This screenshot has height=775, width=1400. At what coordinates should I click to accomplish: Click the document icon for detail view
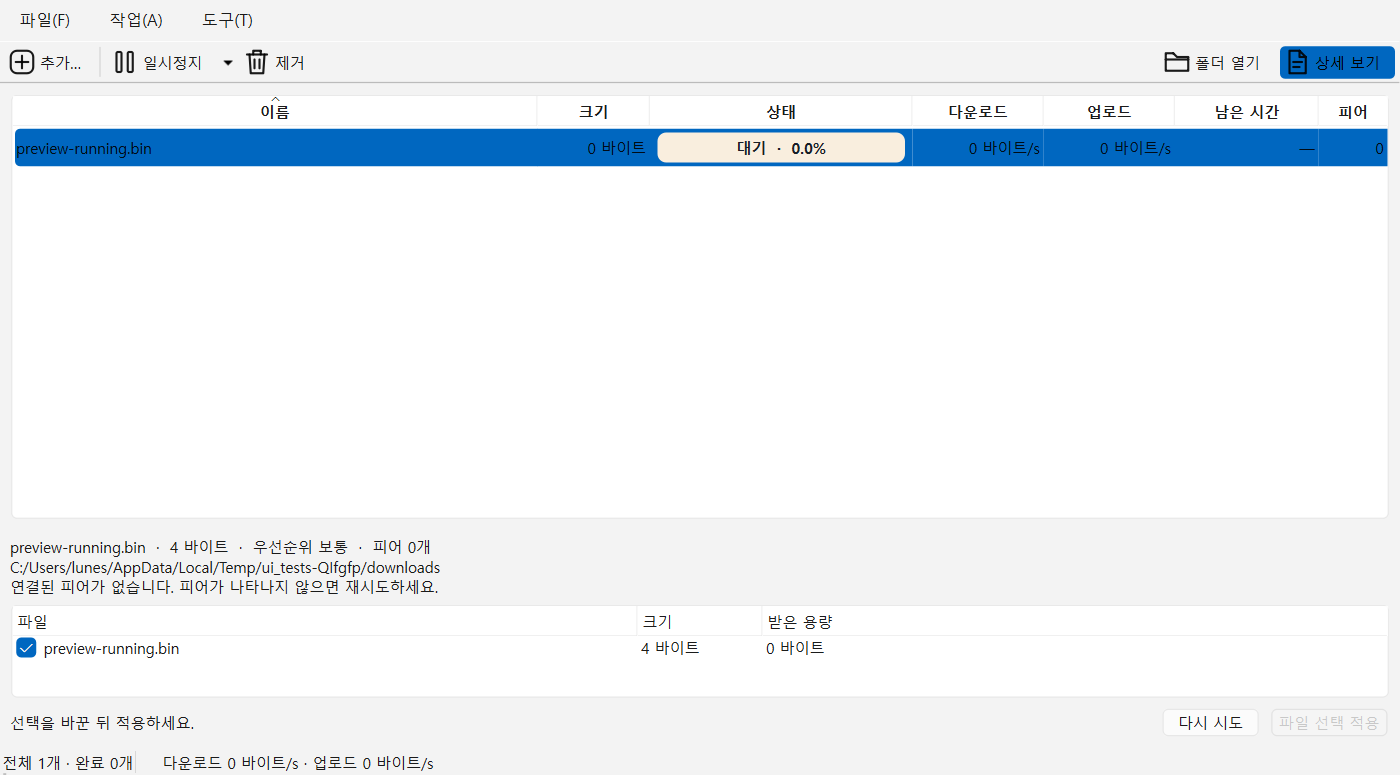(x=1297, y=62)
